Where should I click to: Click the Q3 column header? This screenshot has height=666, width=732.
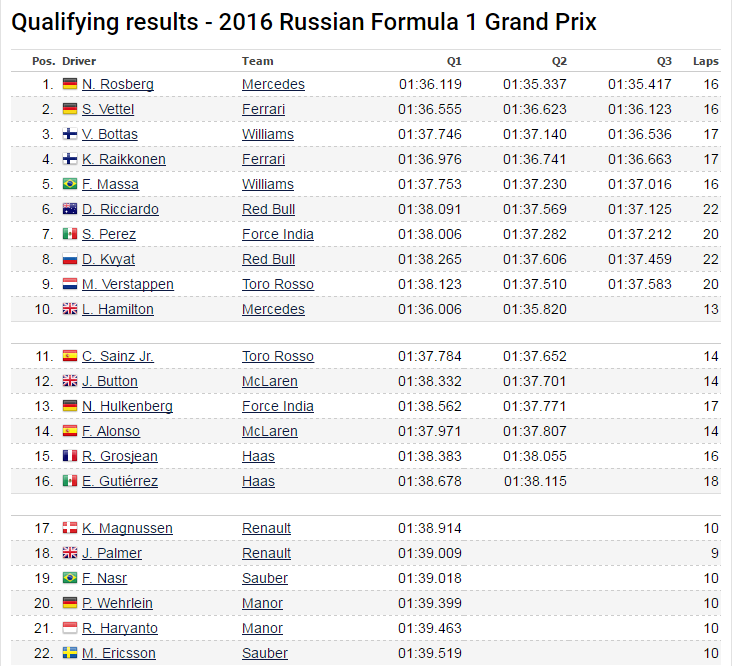pos(664,61)
